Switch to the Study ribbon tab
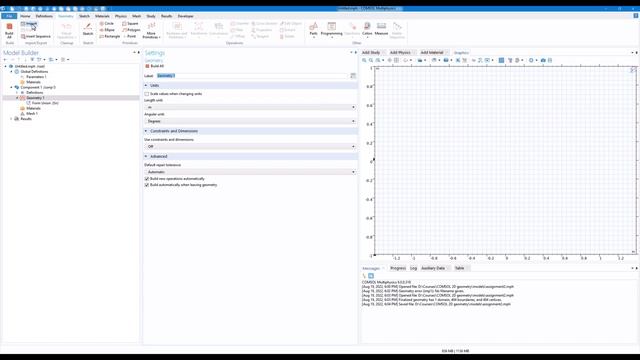 [x=151, y=16]
